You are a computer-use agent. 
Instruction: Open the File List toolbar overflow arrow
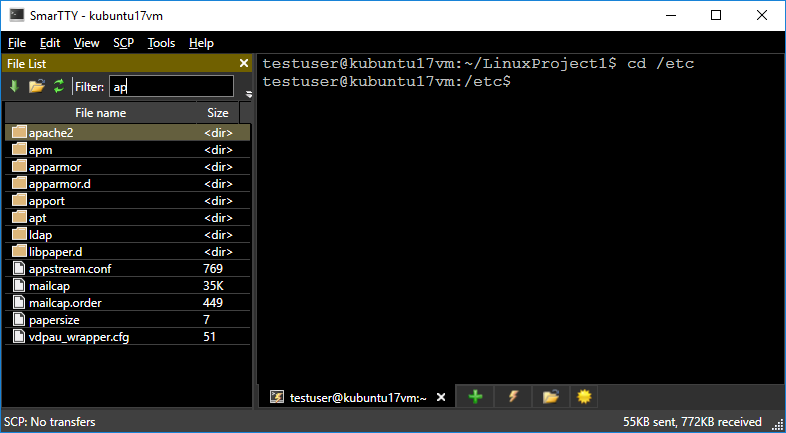point(249,94)
